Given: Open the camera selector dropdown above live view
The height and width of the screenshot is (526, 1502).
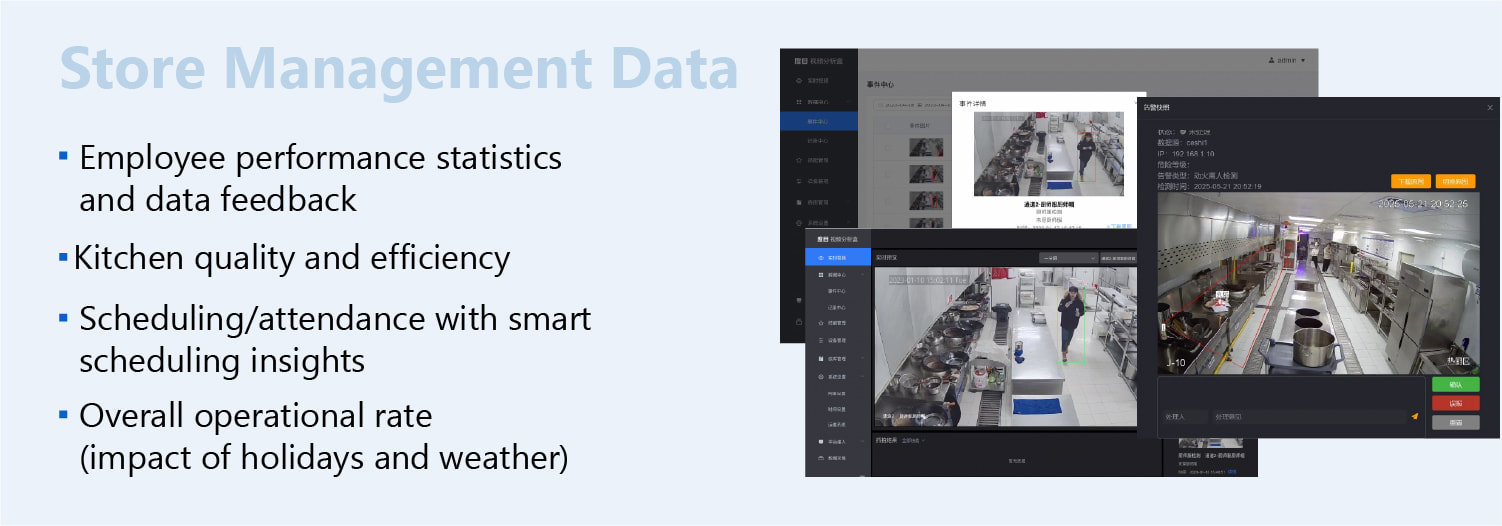Looking at the screenshot, I should [x=1067, y=258].
